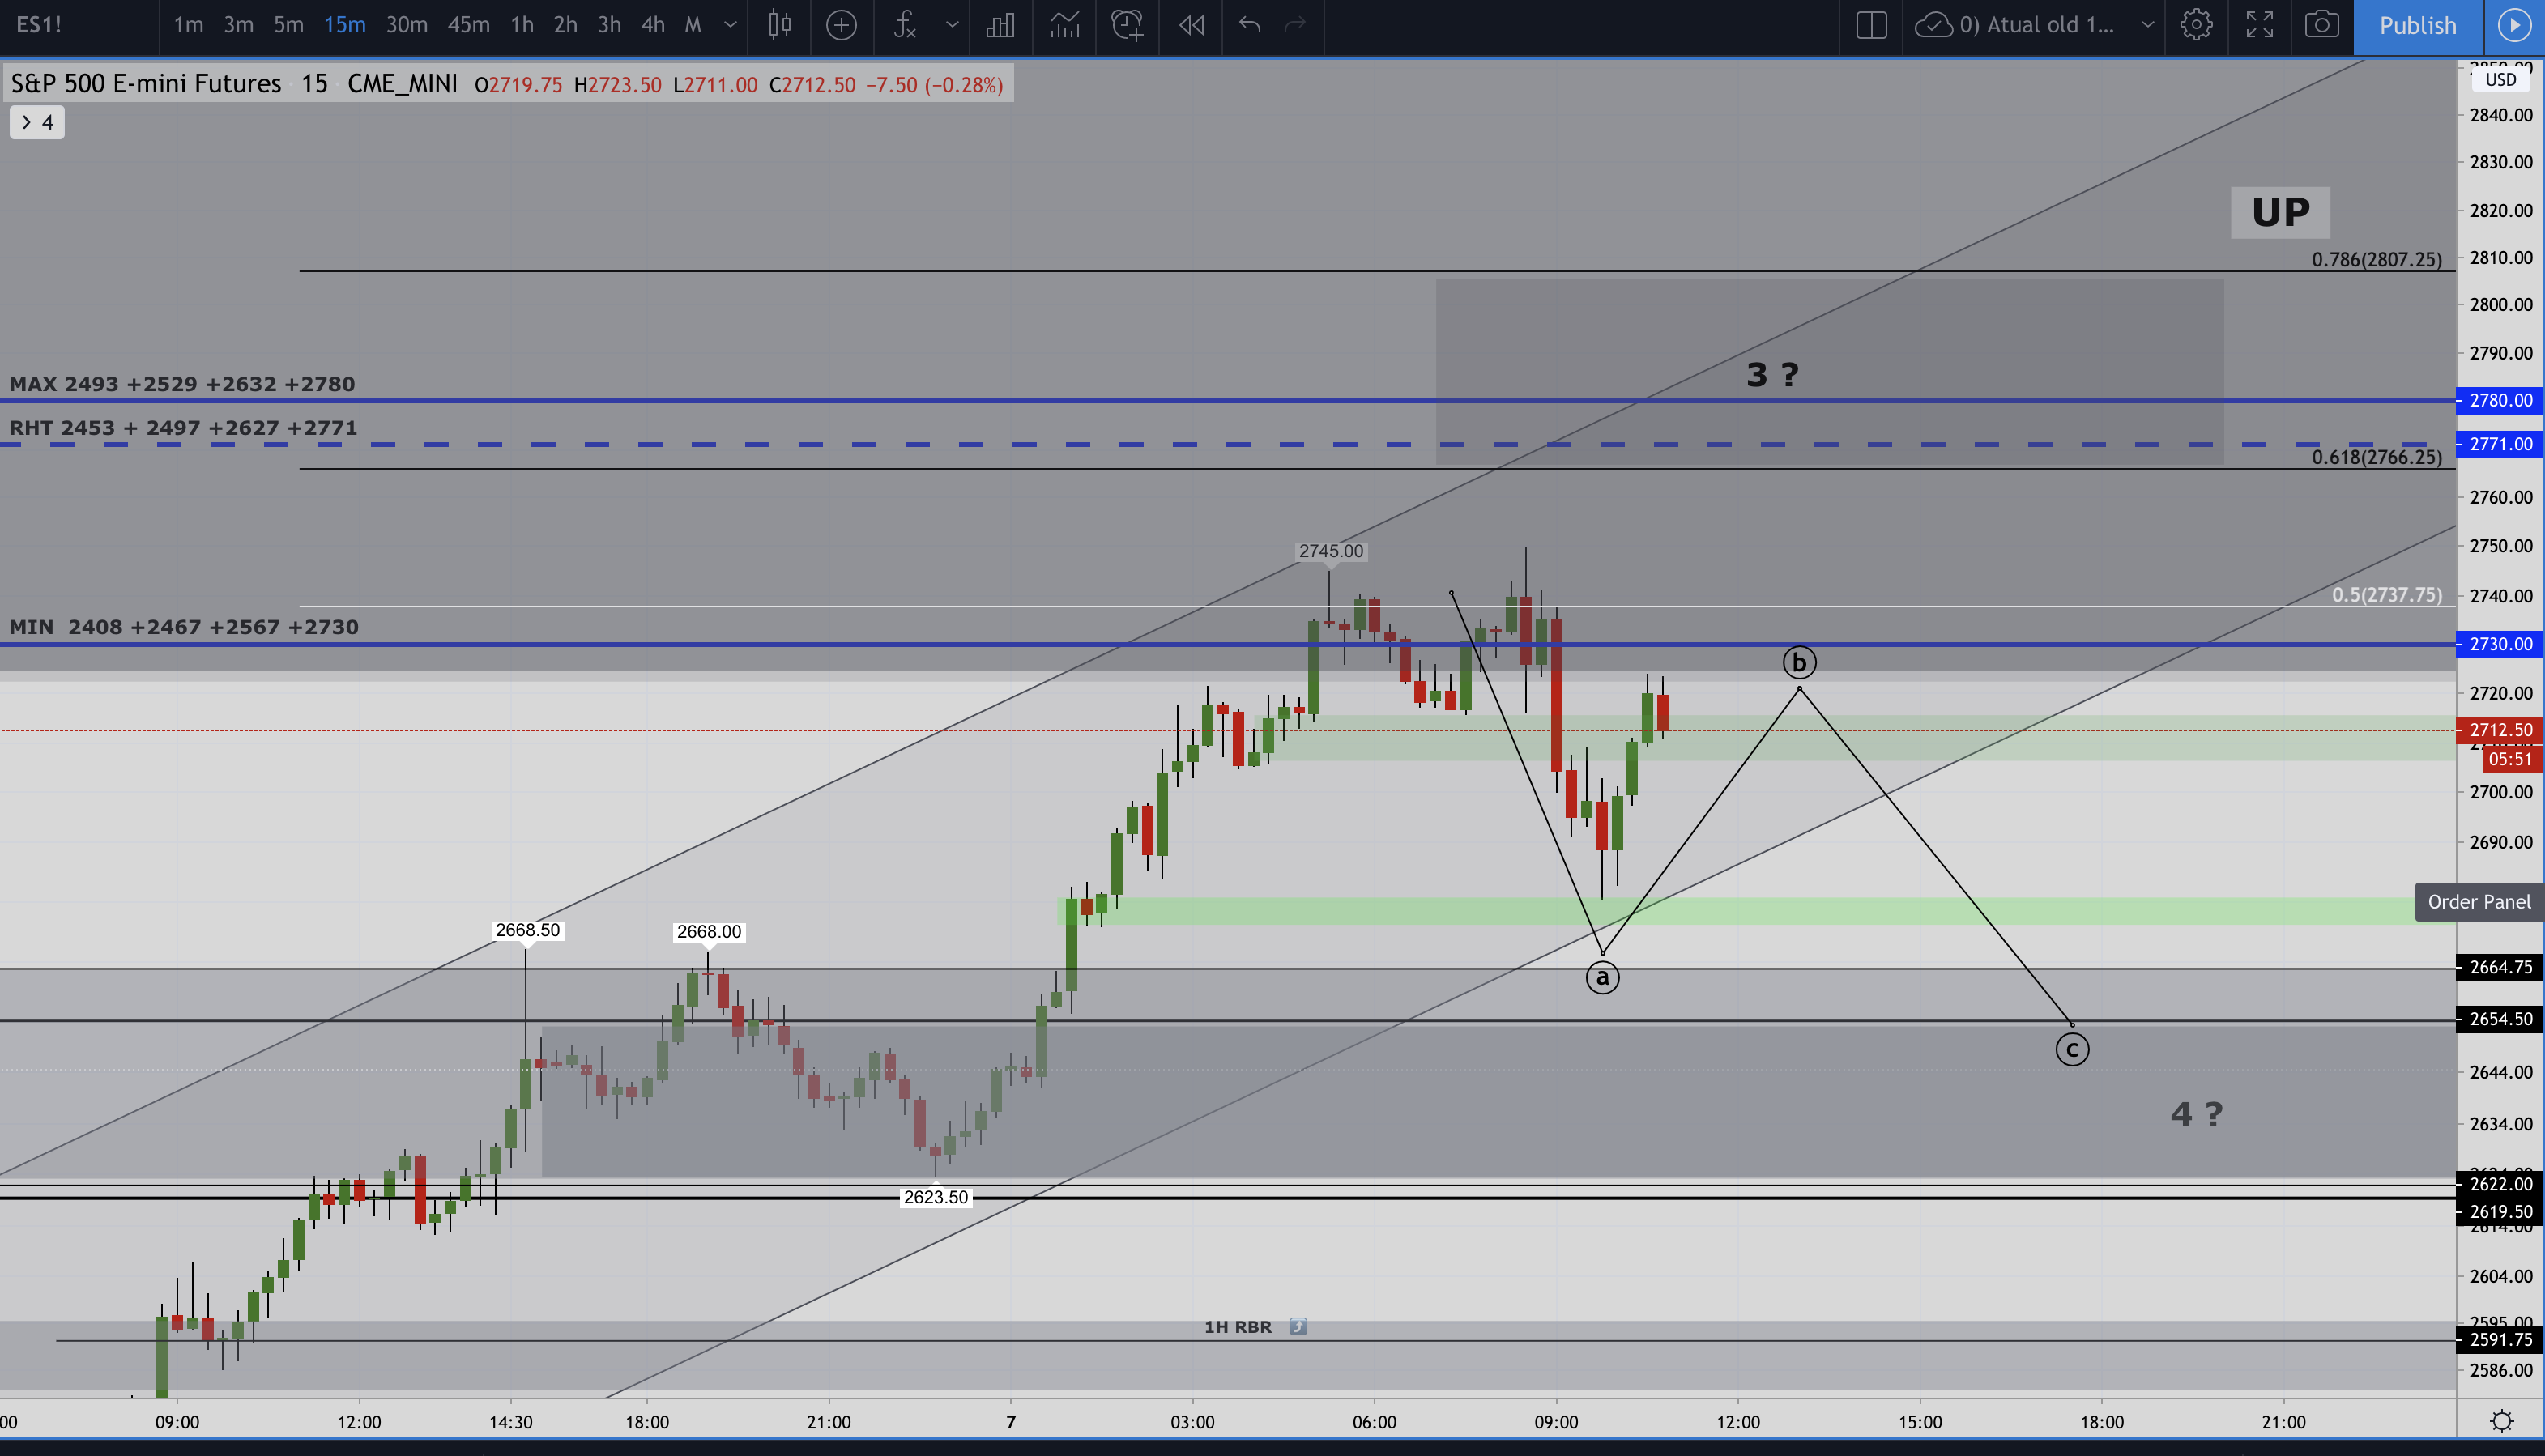Open the Atual old saved layout dropdown
Viewport: 2545px width, 1456px height.
(2146, 25)
